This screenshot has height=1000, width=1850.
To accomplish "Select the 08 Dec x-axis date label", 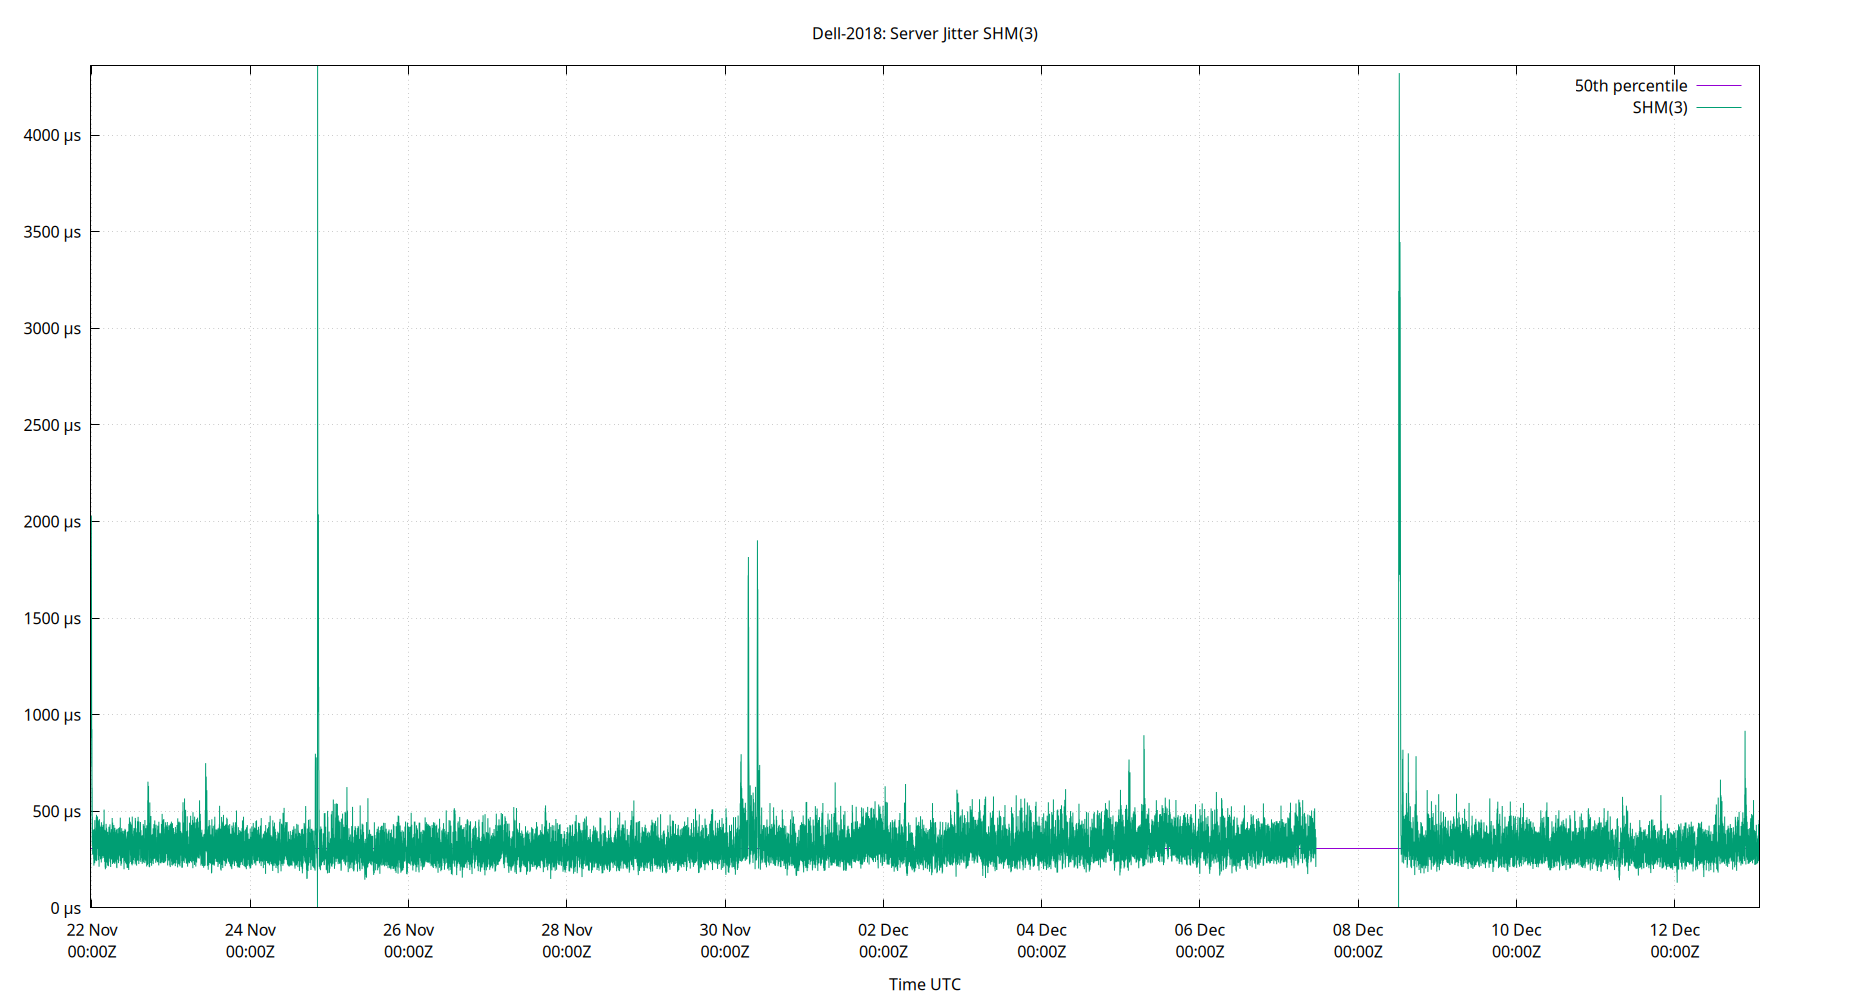I will coord(1358,930).
